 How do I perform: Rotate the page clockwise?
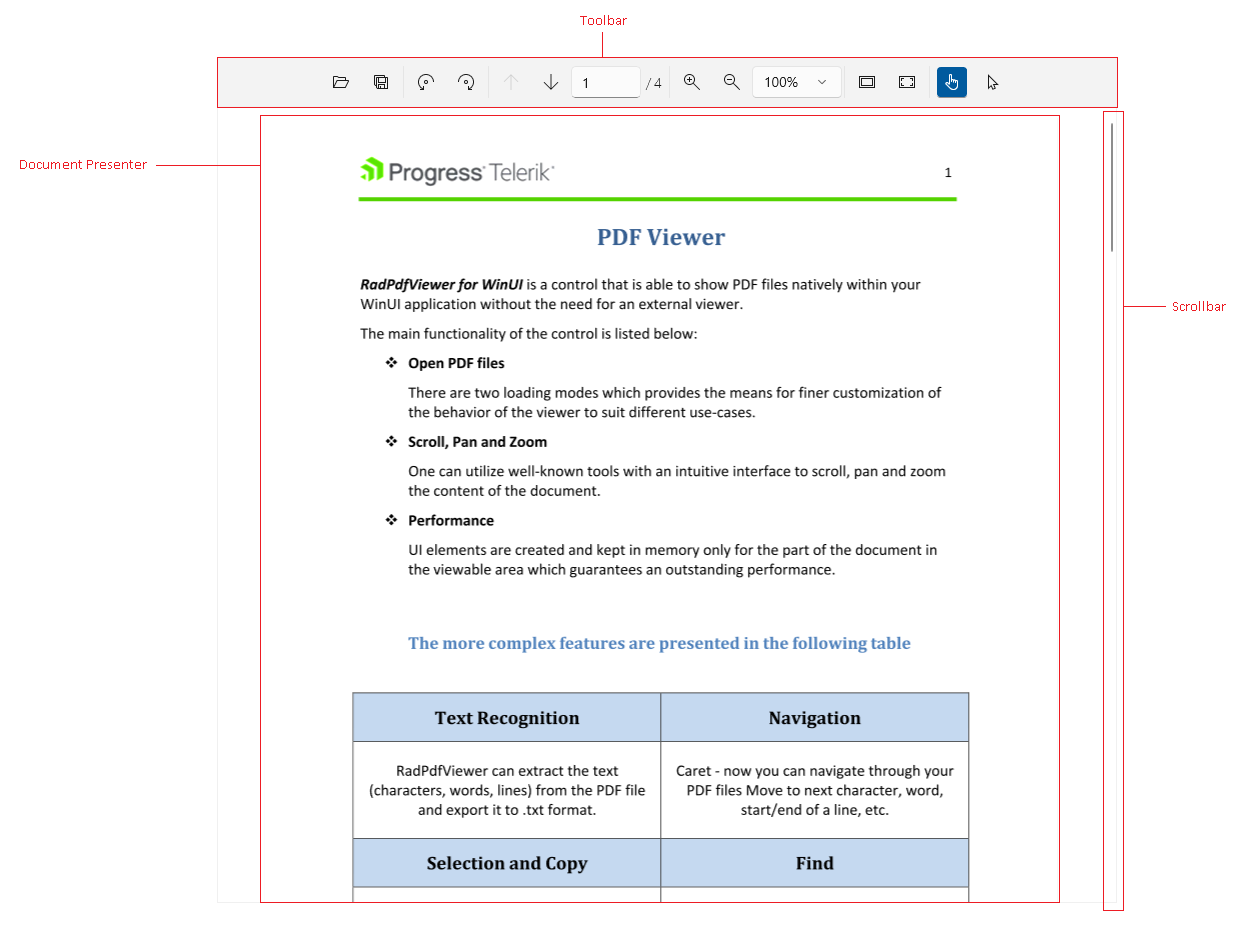coord(466,82)
